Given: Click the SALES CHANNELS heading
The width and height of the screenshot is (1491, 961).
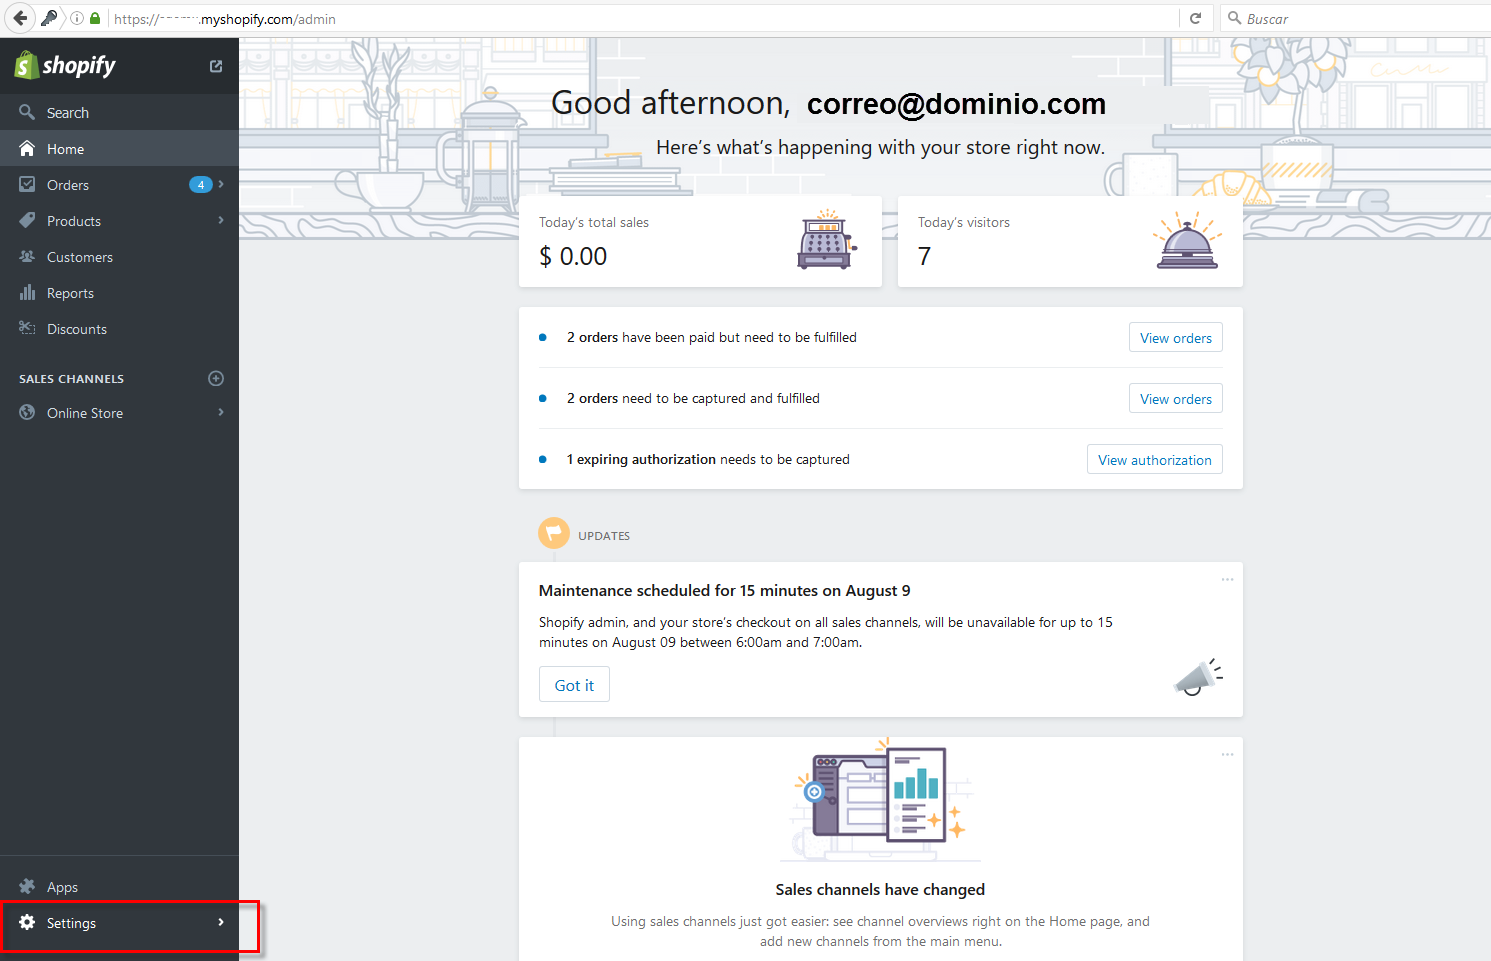Looking at the screenshot, I should tap(71, 379).
